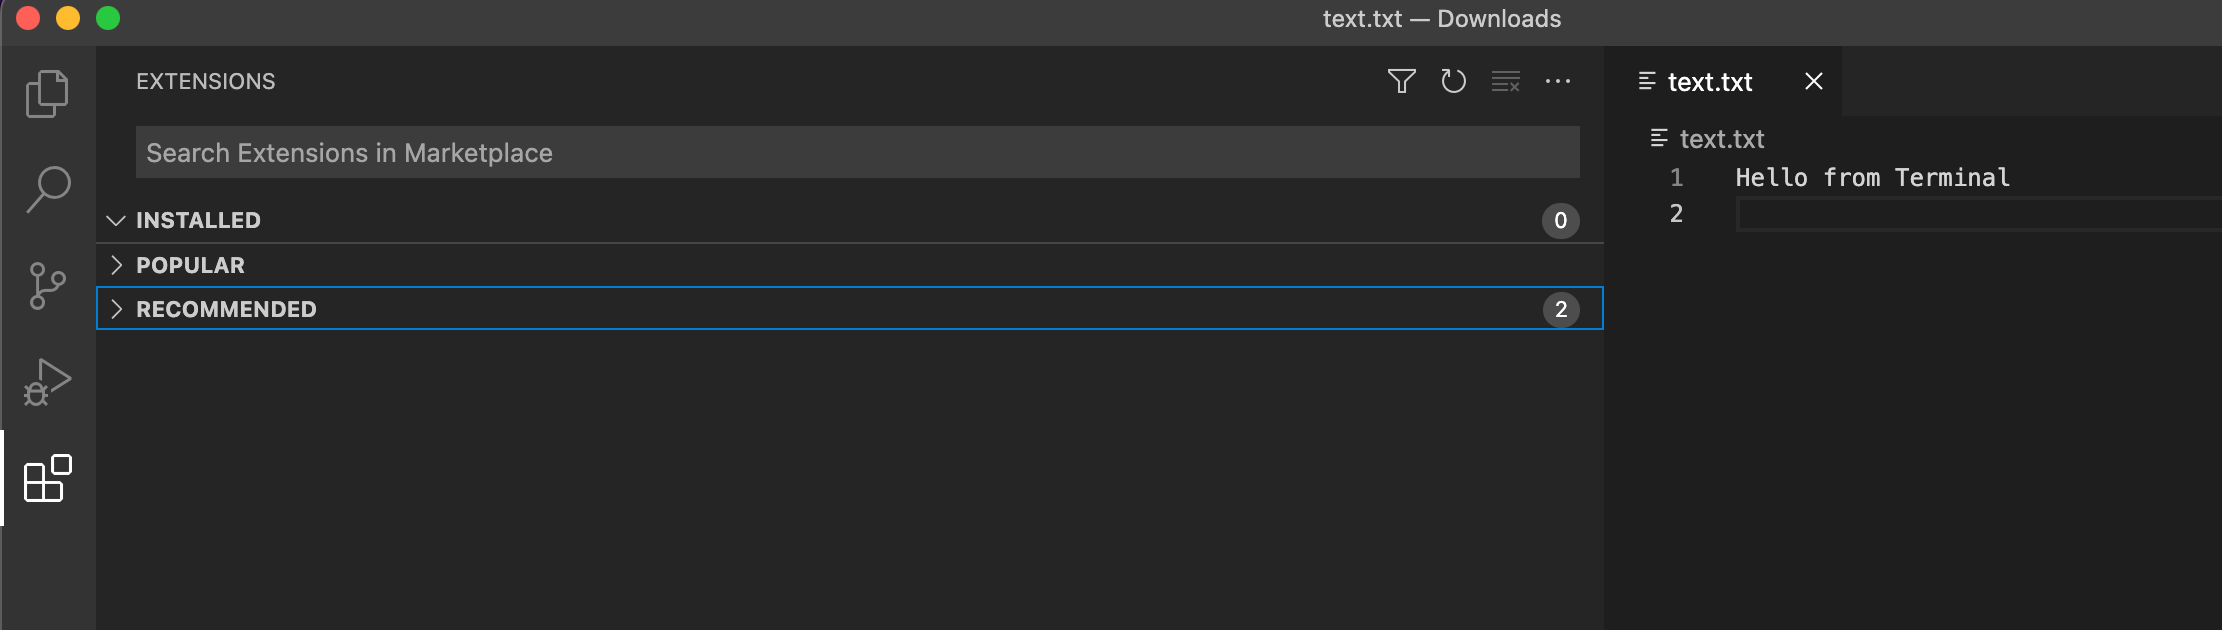Switch to the text.txt editor tab
This screenshot has width=2222, height=630.
pyautogui.click(x=1709, y=82)
